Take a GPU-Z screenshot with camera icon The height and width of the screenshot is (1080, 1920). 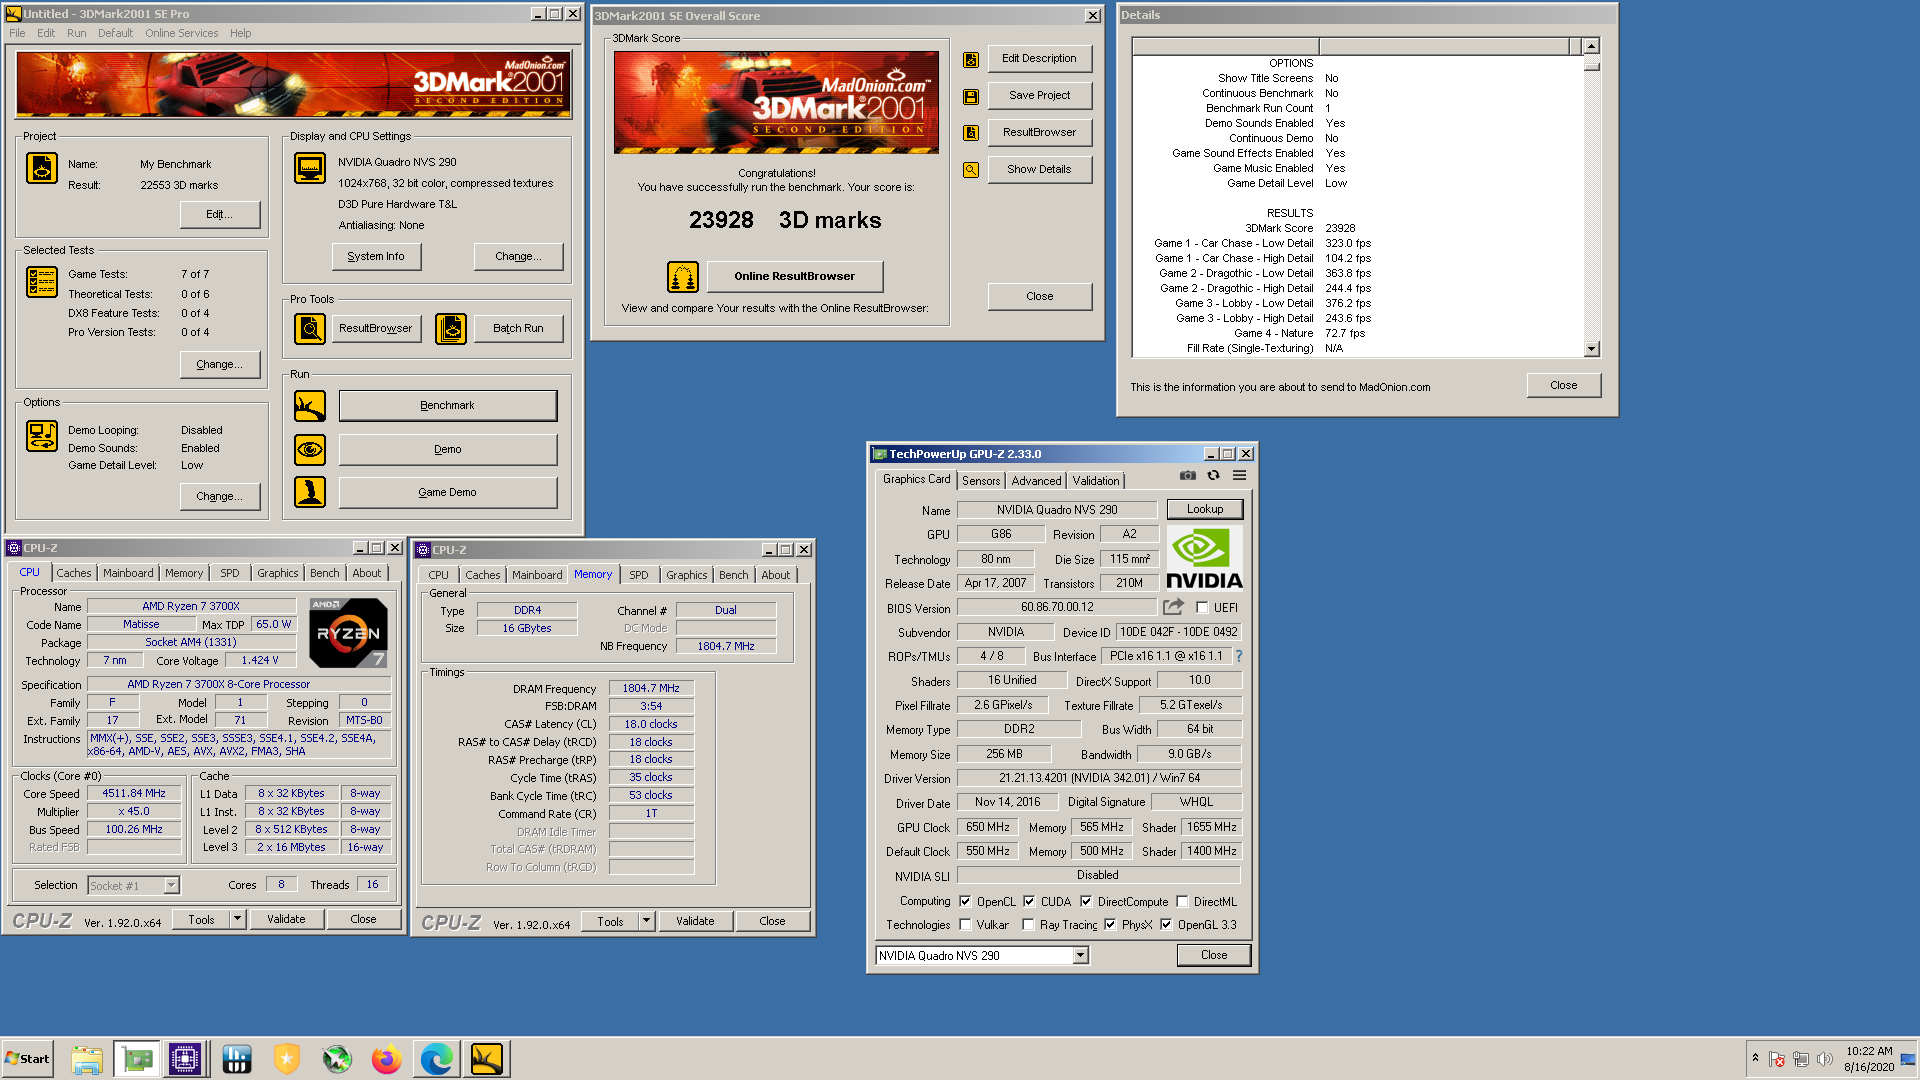(1188, 476)
